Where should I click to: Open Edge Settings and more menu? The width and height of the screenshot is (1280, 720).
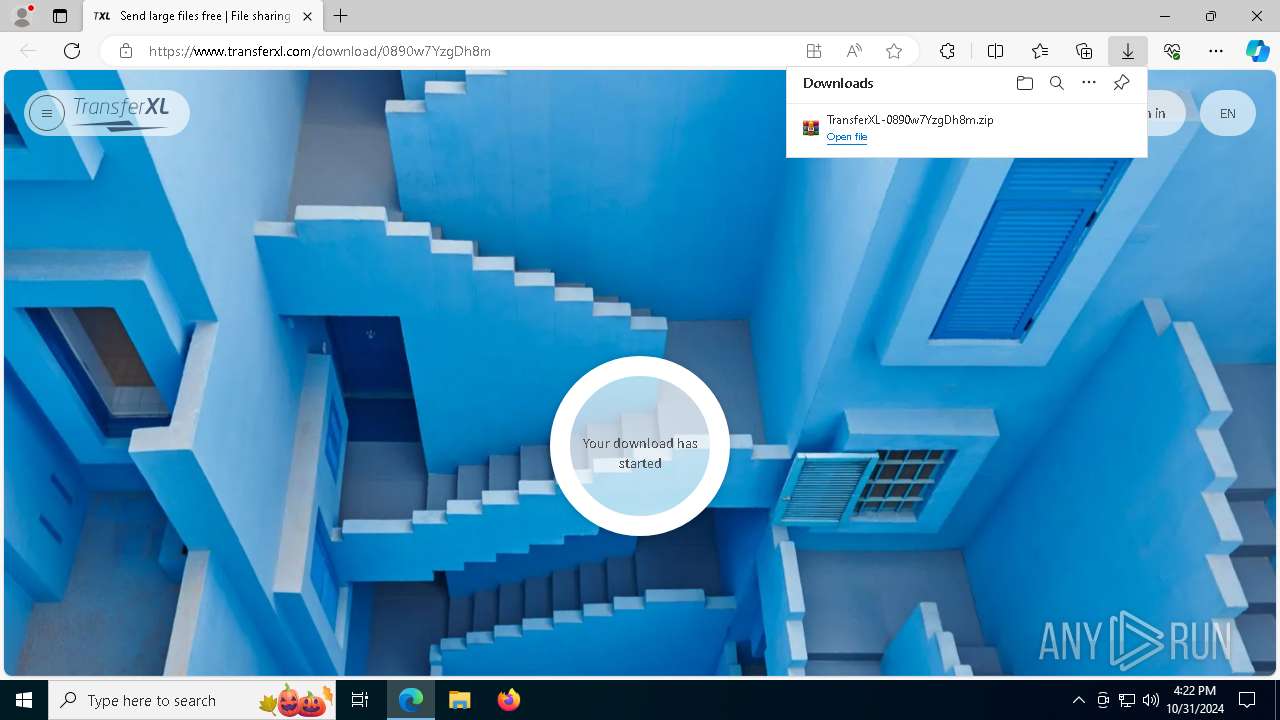(1216, 51)
